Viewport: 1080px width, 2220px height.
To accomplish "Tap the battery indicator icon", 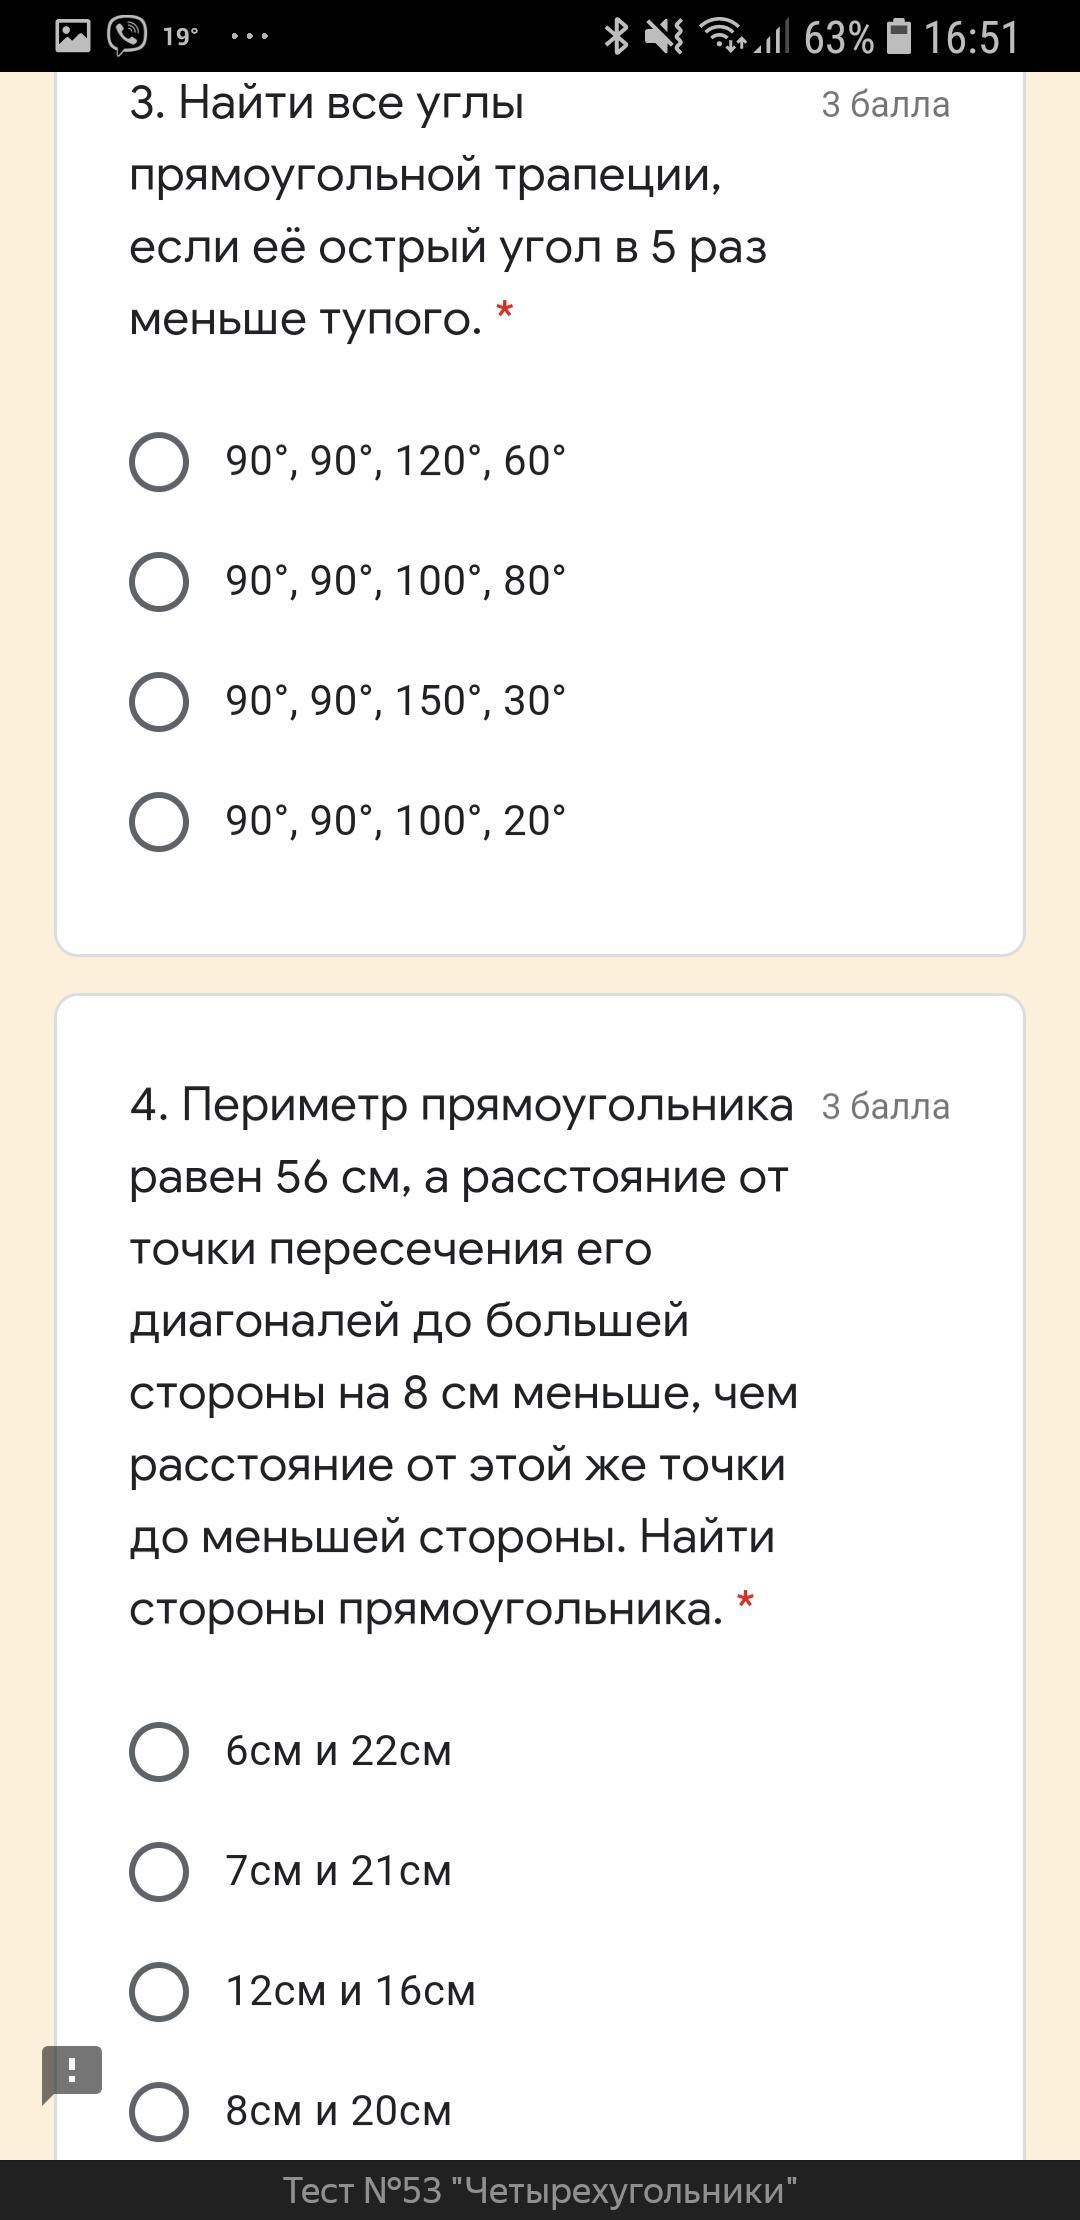I will tap(899, 37).
